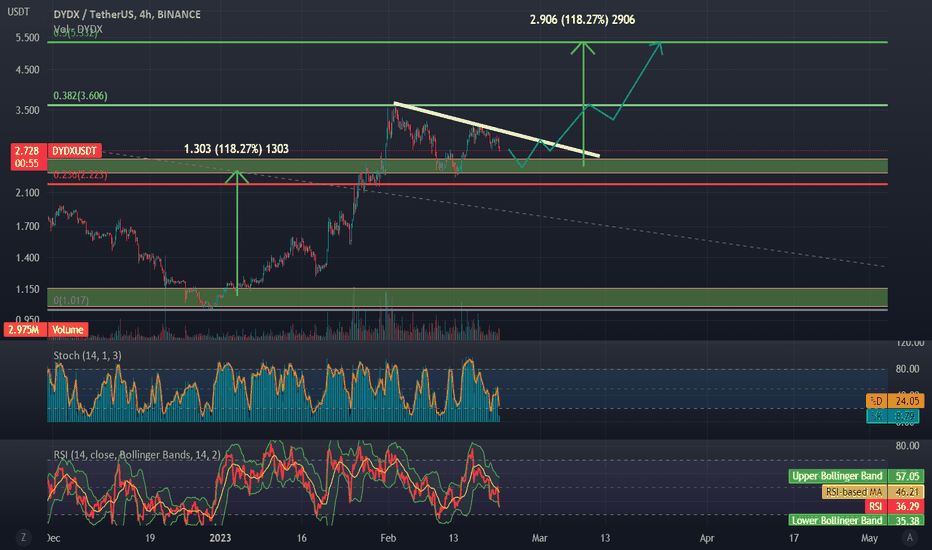Click the 00:55 countdown timer label
The image size is (932, 550).
coord(27,164)
